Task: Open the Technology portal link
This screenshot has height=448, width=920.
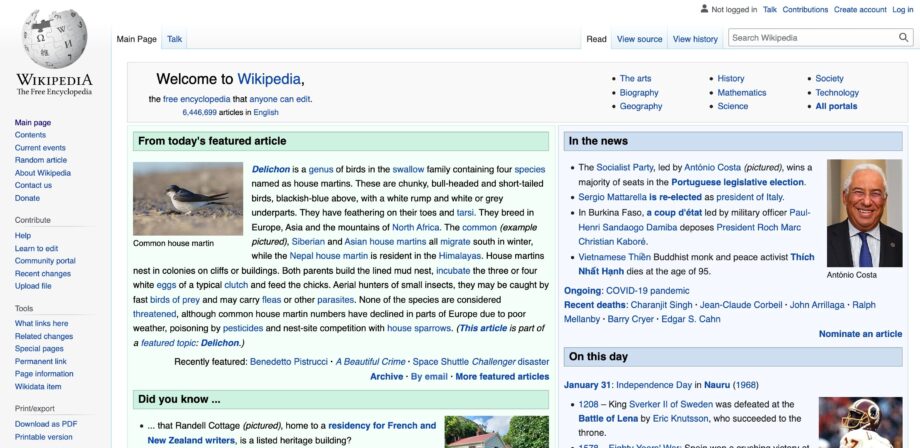Action: pos(837,93)
